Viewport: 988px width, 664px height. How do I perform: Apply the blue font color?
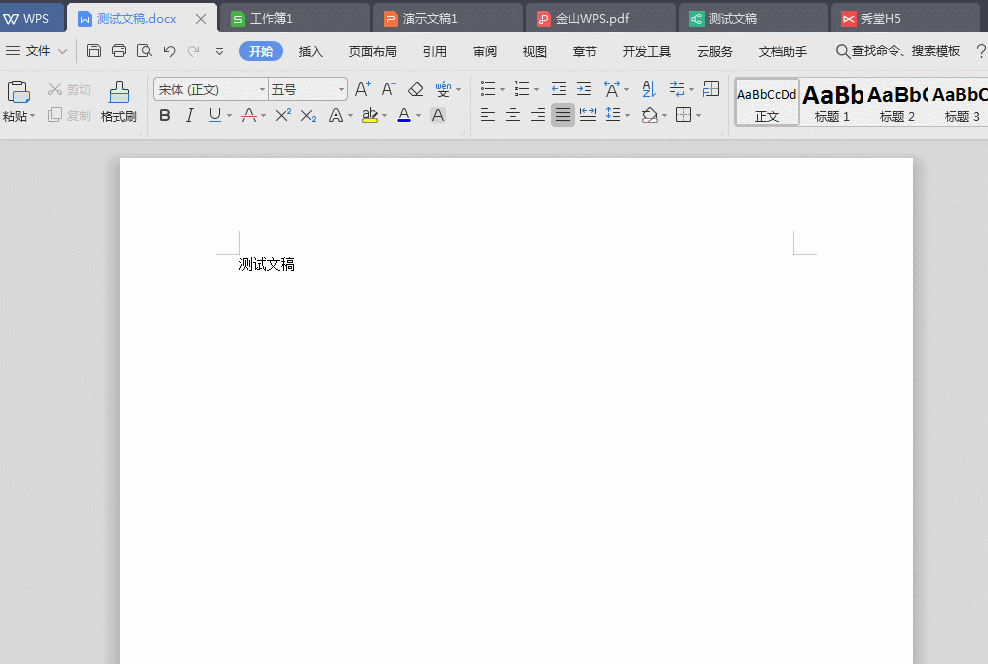pyautogui.click(x=404, y=115)
